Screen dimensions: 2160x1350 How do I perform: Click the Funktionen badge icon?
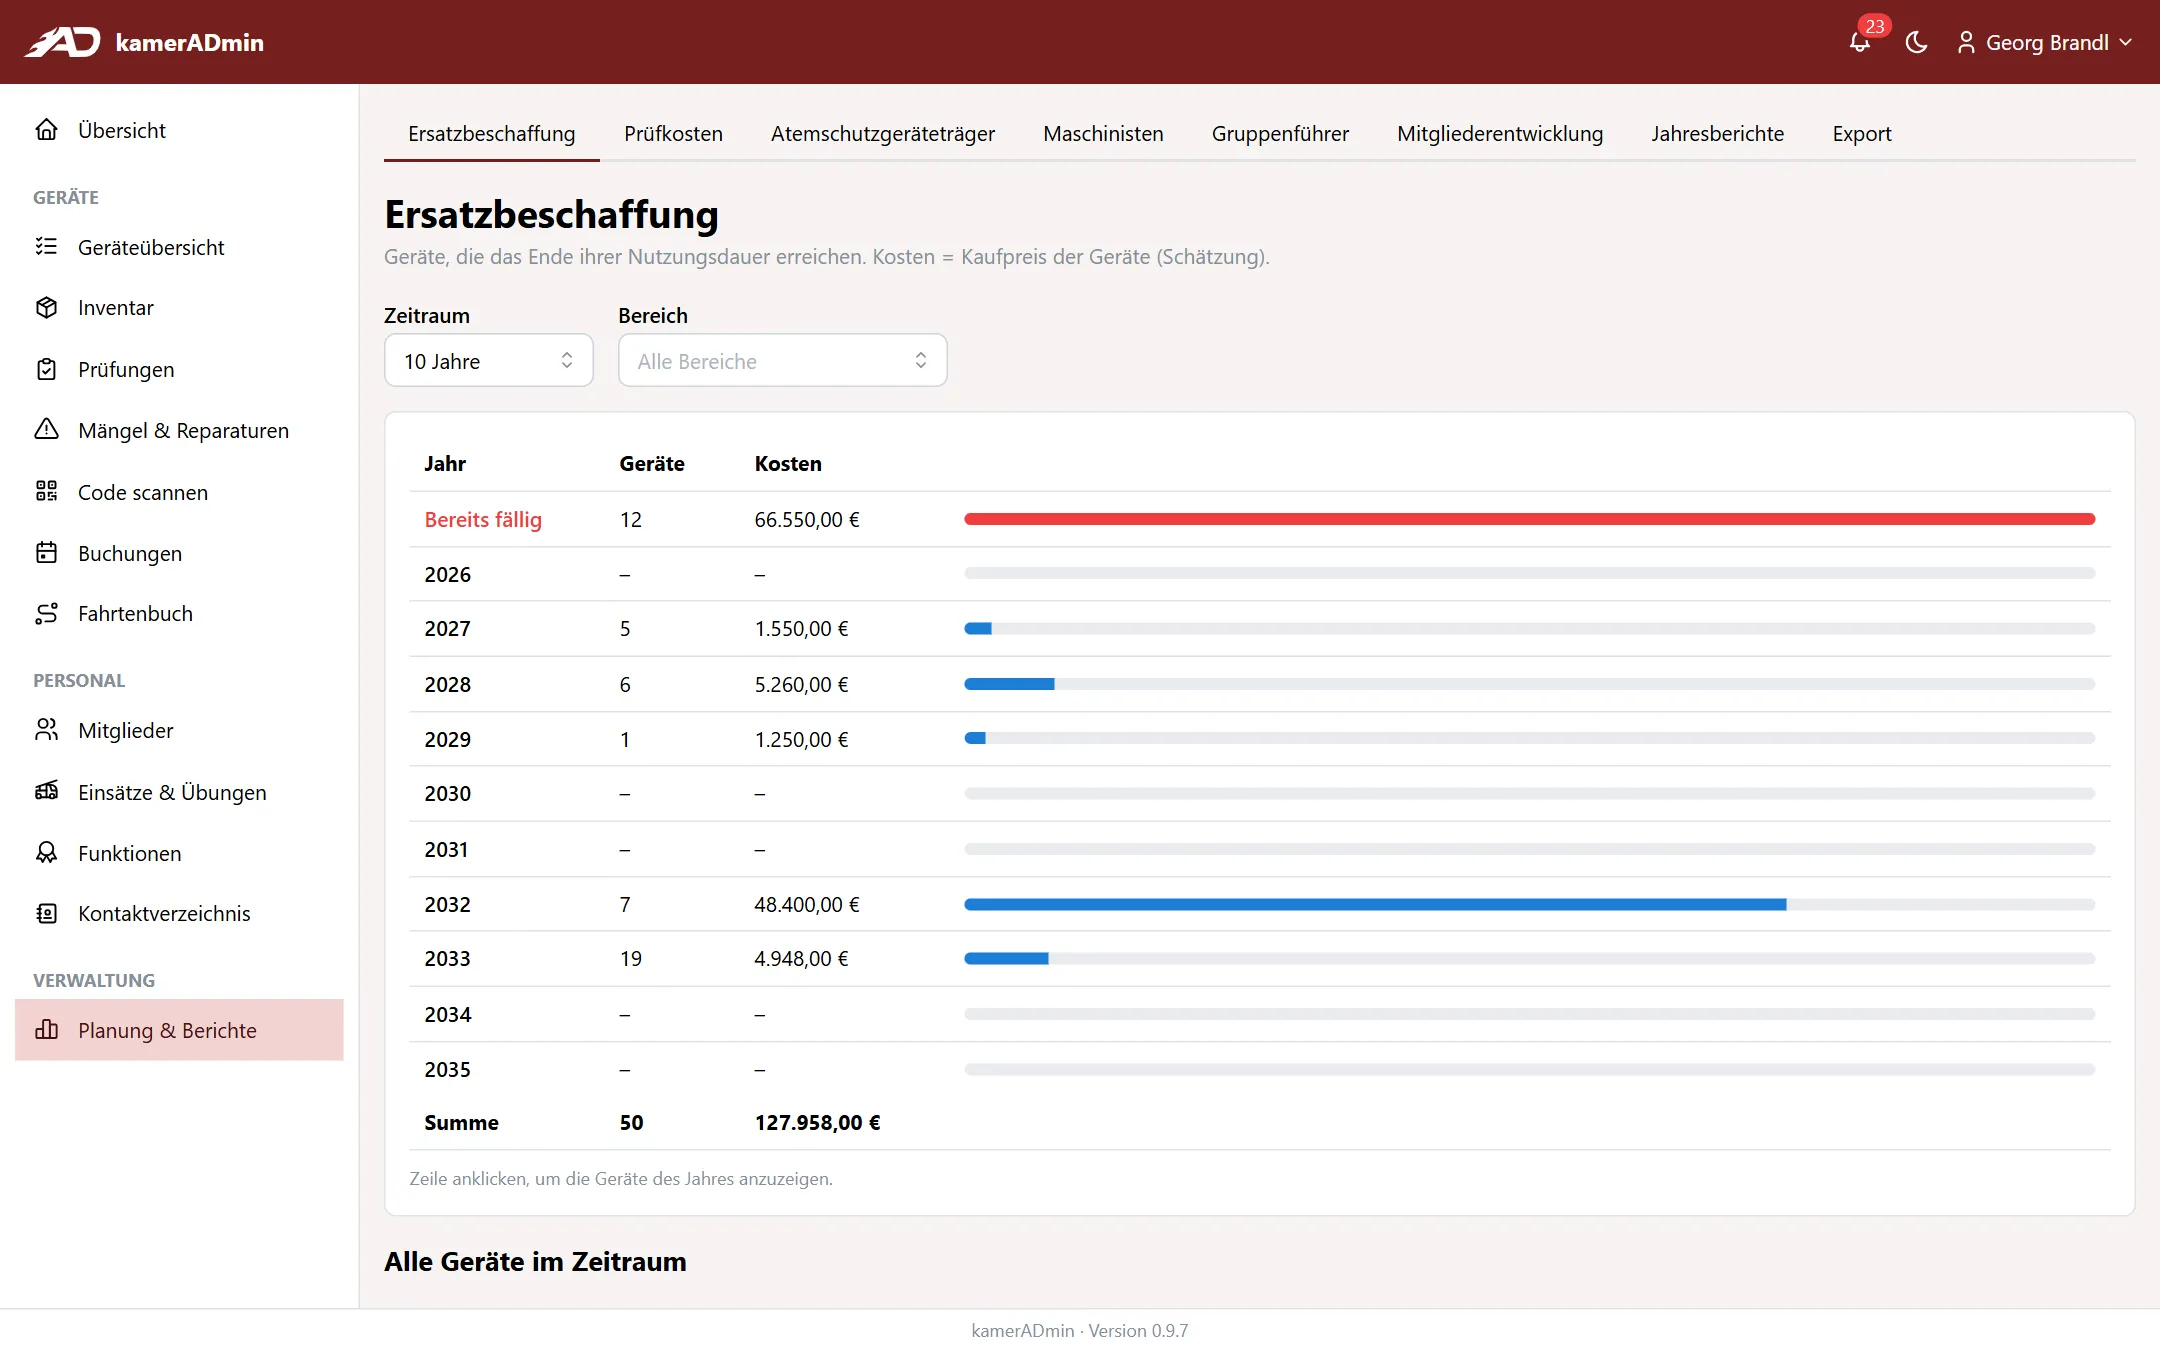tap(46, 852)
